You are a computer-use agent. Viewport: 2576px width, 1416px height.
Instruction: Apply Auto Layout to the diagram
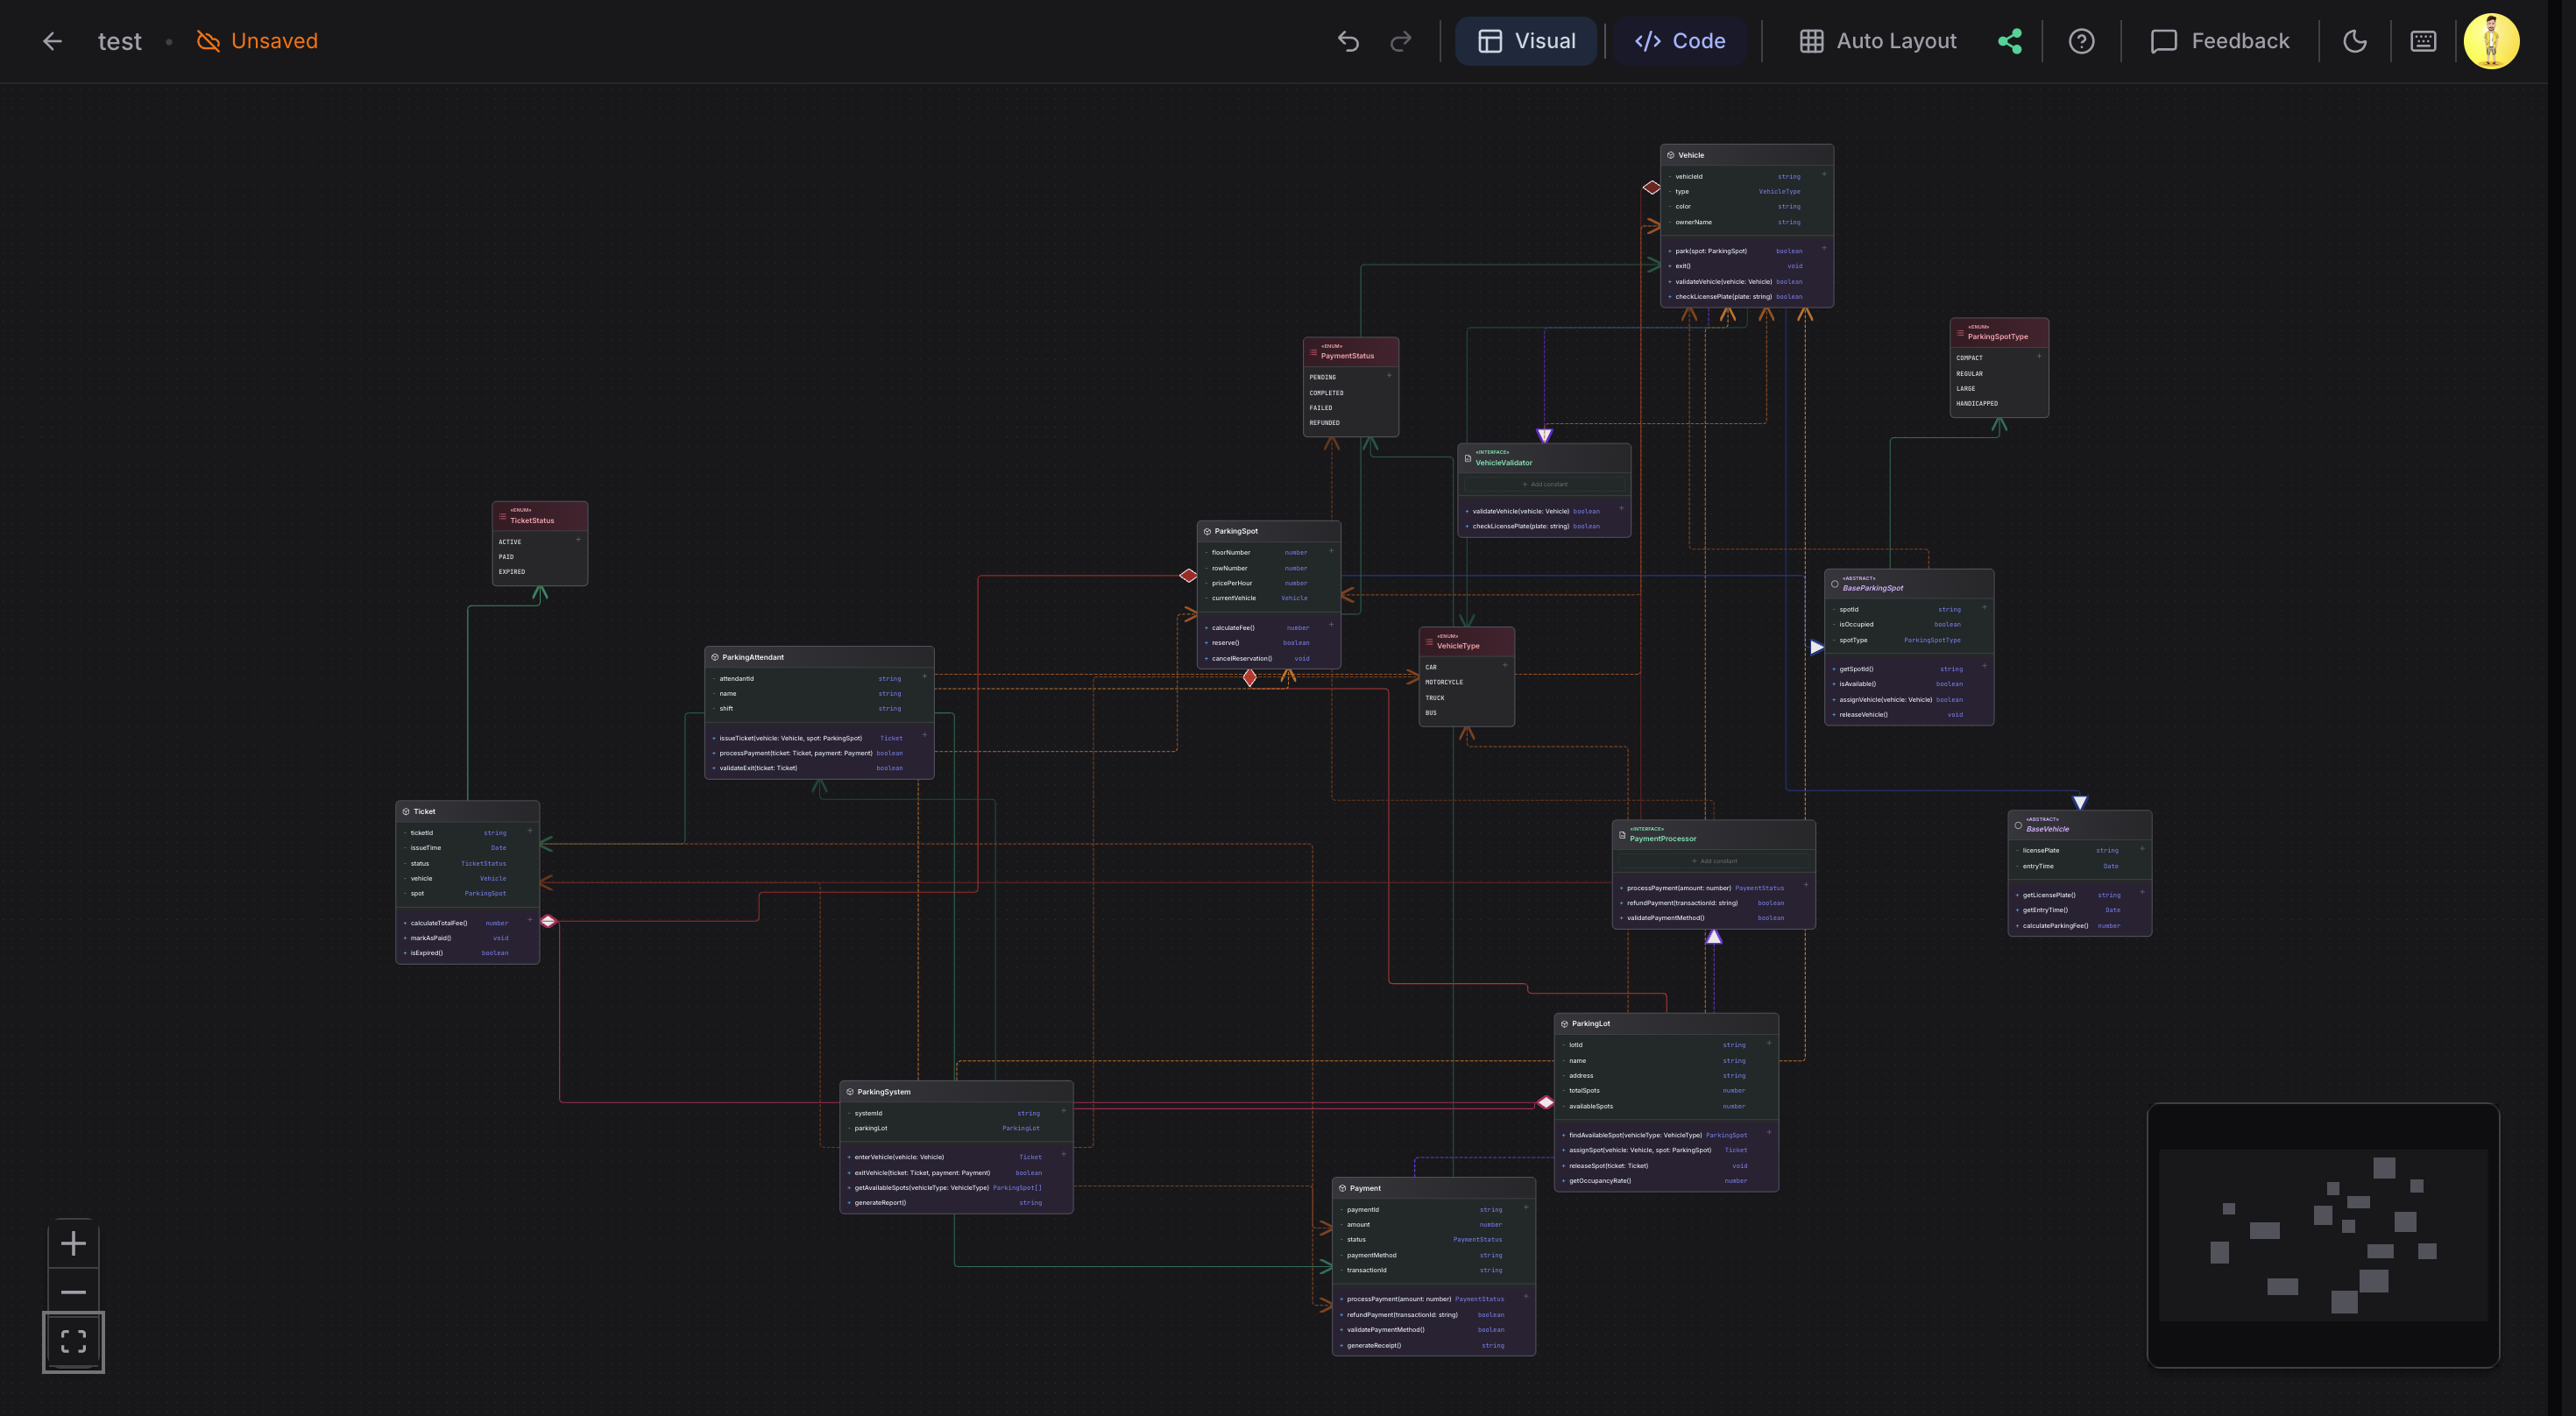pos(1877,41)
